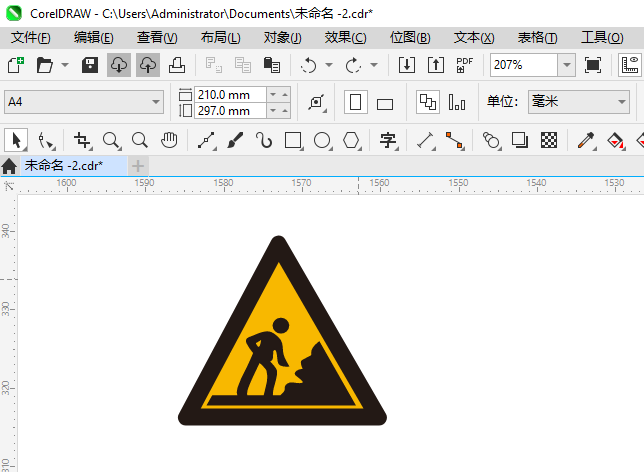Click the plus button for new tab

[x=138, y=166]
